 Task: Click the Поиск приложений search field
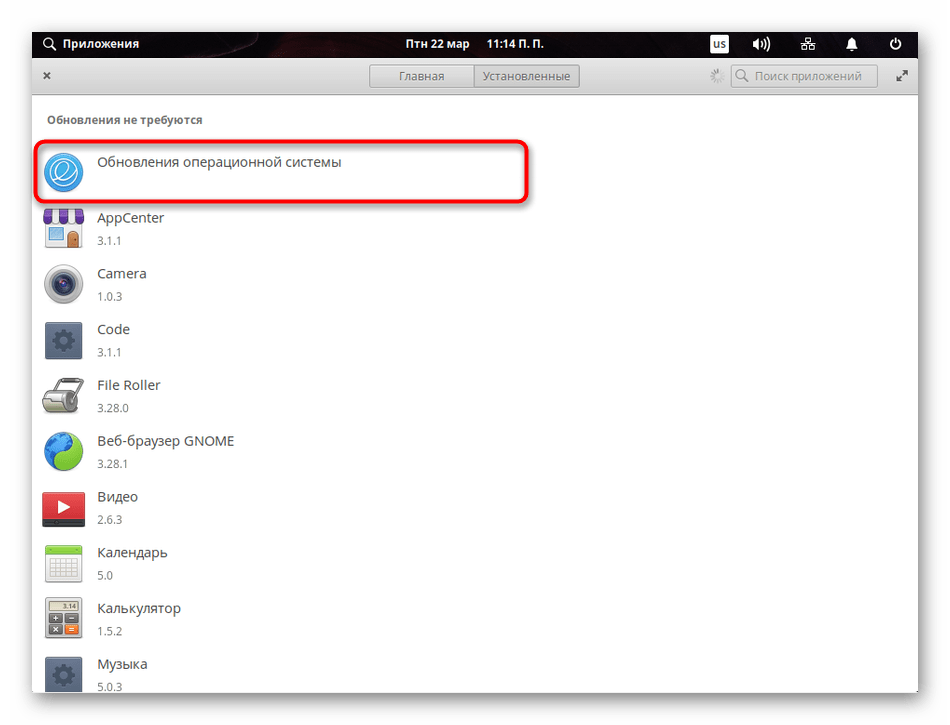804,76
